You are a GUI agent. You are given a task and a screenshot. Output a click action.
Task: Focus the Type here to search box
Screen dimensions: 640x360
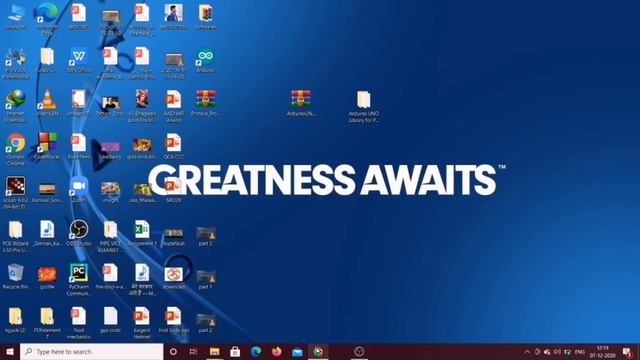[x=91, y=351]
